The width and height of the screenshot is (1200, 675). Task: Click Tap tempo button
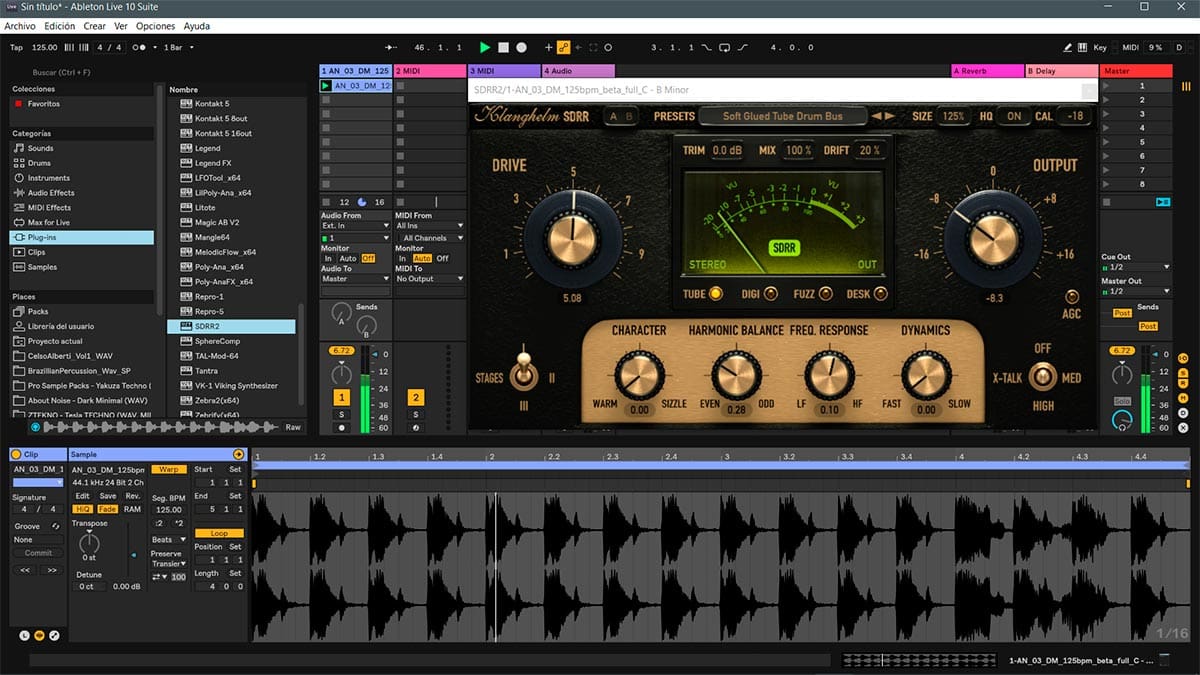pyautogui.click(x=16, y=47)
